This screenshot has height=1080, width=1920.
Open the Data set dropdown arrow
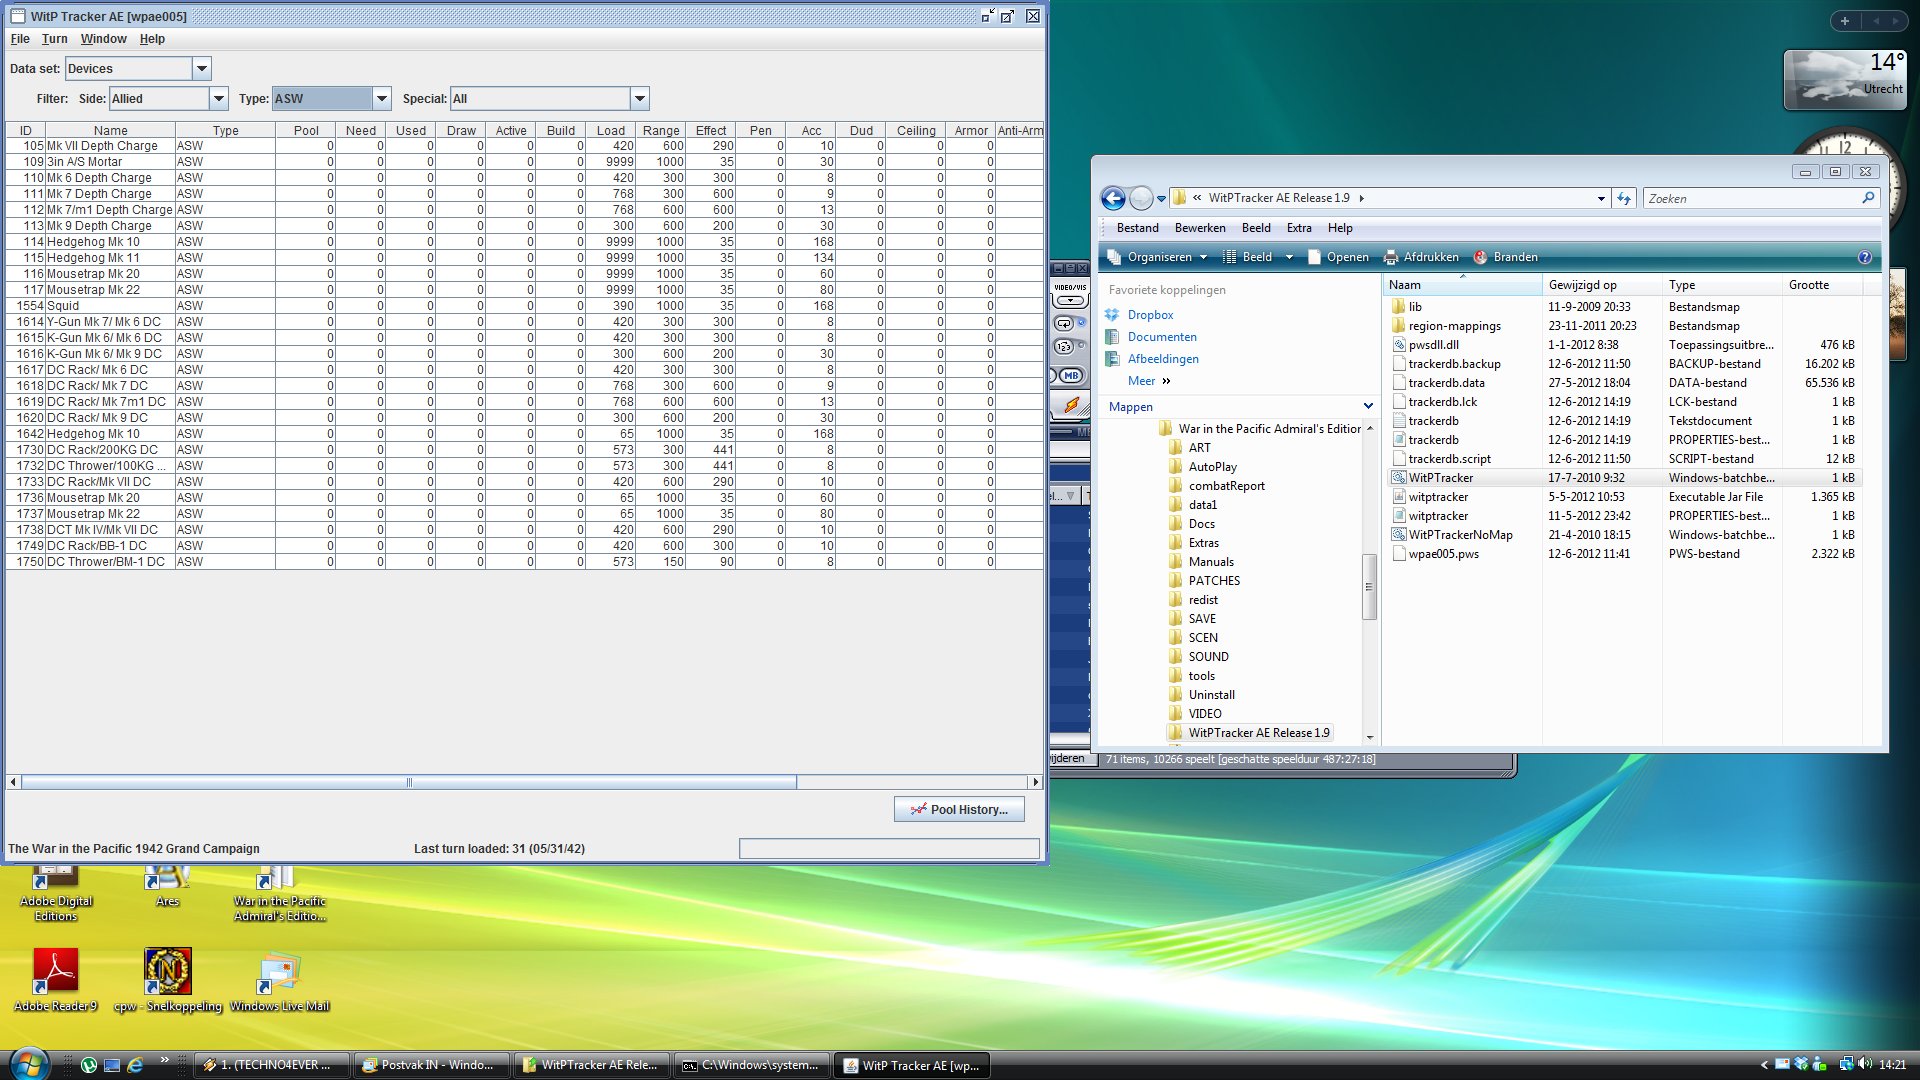tap(201, 69)
